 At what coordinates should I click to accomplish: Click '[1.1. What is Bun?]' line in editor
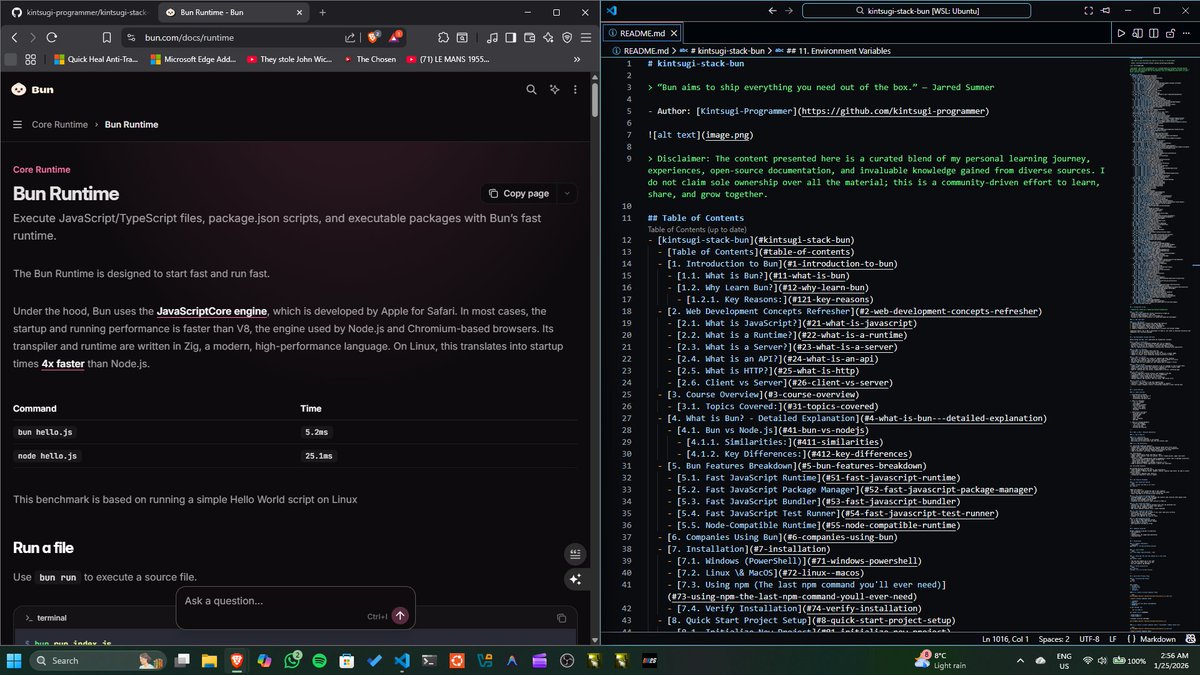coord(763,275)
